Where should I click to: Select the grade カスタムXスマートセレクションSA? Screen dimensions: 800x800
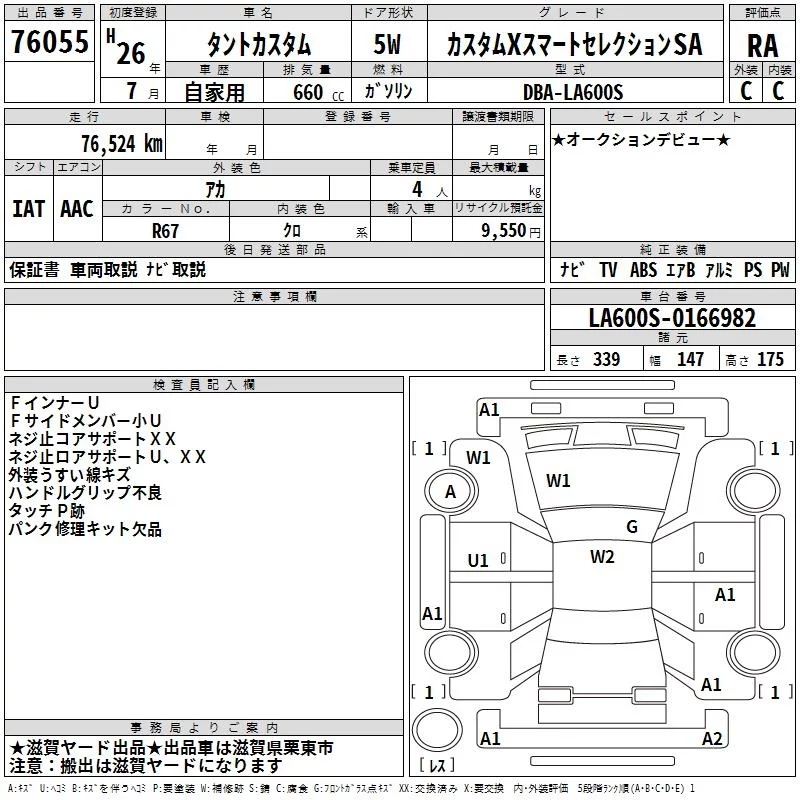coord(574,44)
